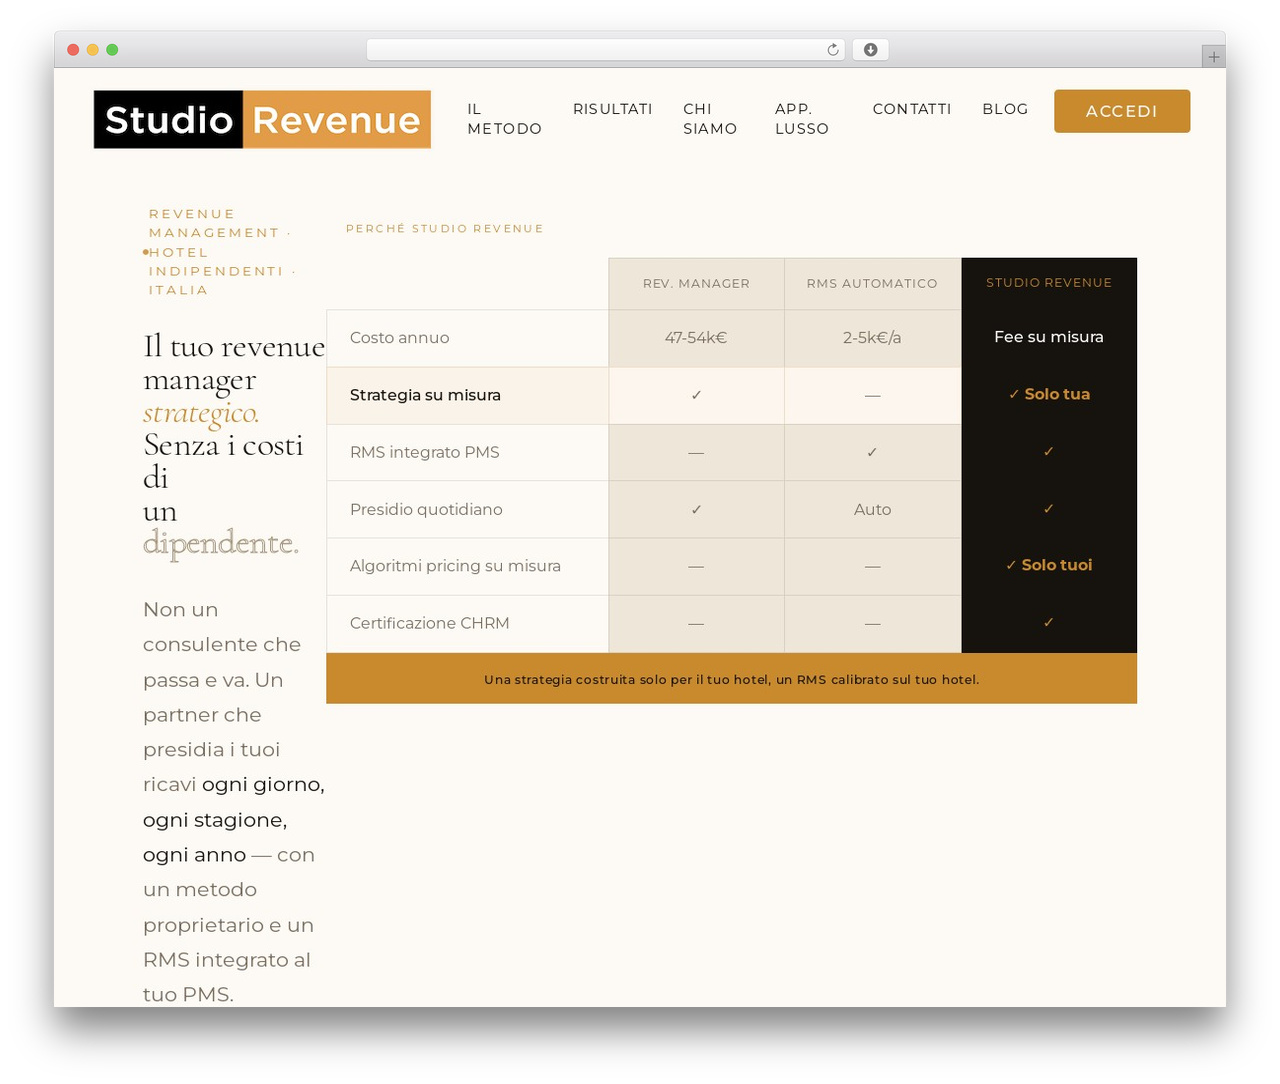Visit the Blog link

coord(1005,109)
